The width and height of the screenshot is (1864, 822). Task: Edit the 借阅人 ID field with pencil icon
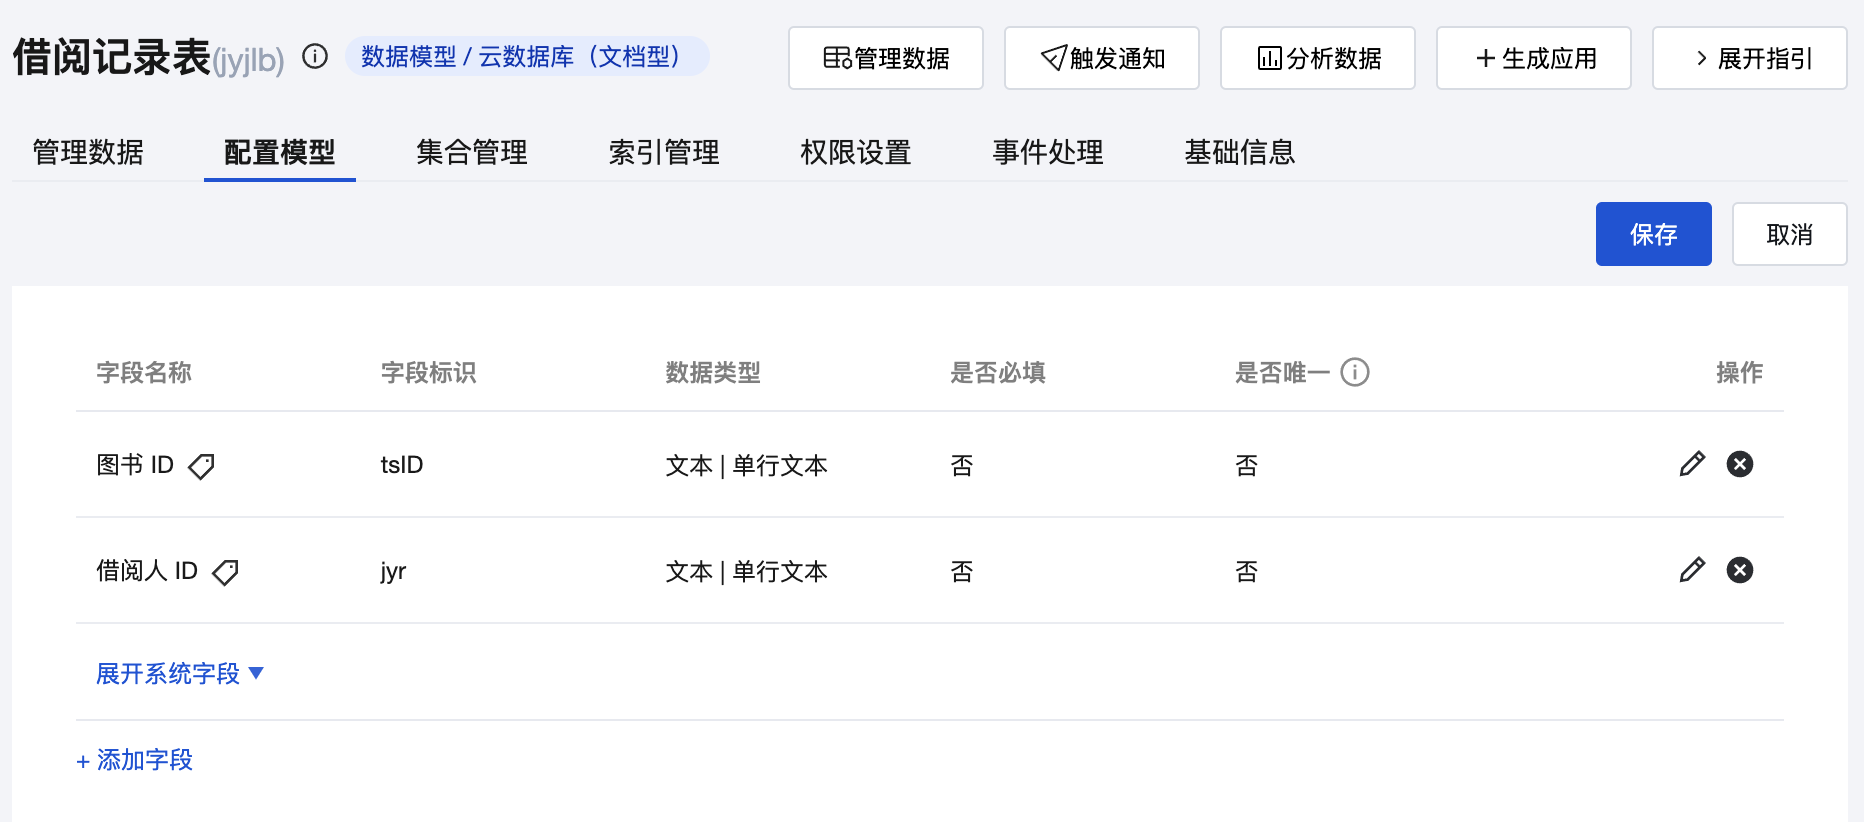pos(1692,570)
